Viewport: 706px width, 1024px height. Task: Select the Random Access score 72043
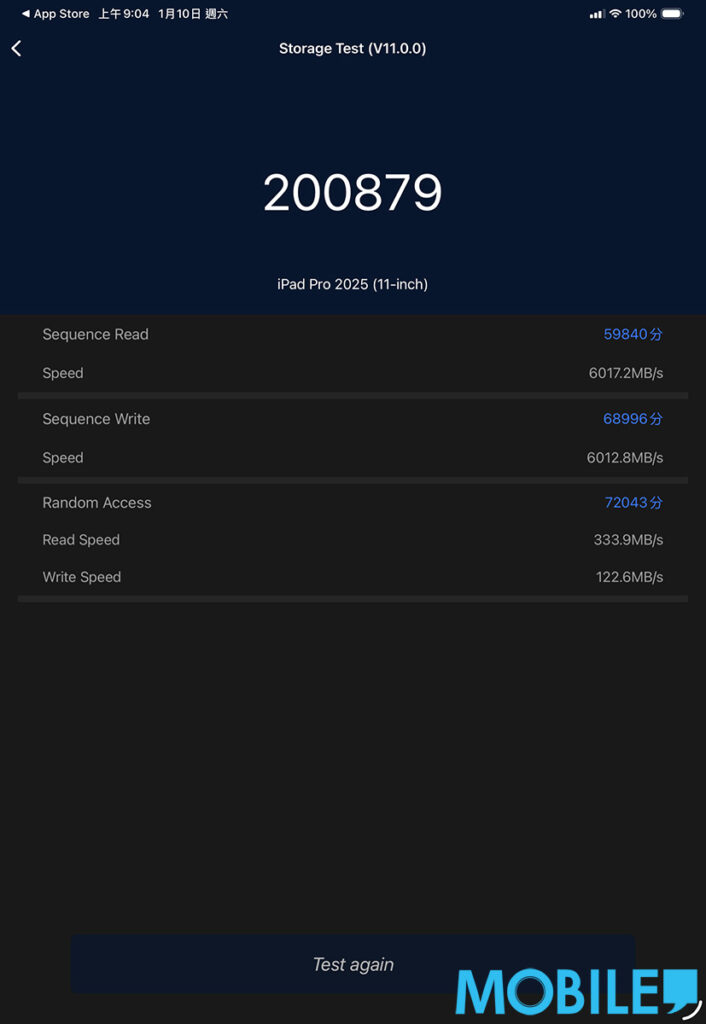(632, 503)
